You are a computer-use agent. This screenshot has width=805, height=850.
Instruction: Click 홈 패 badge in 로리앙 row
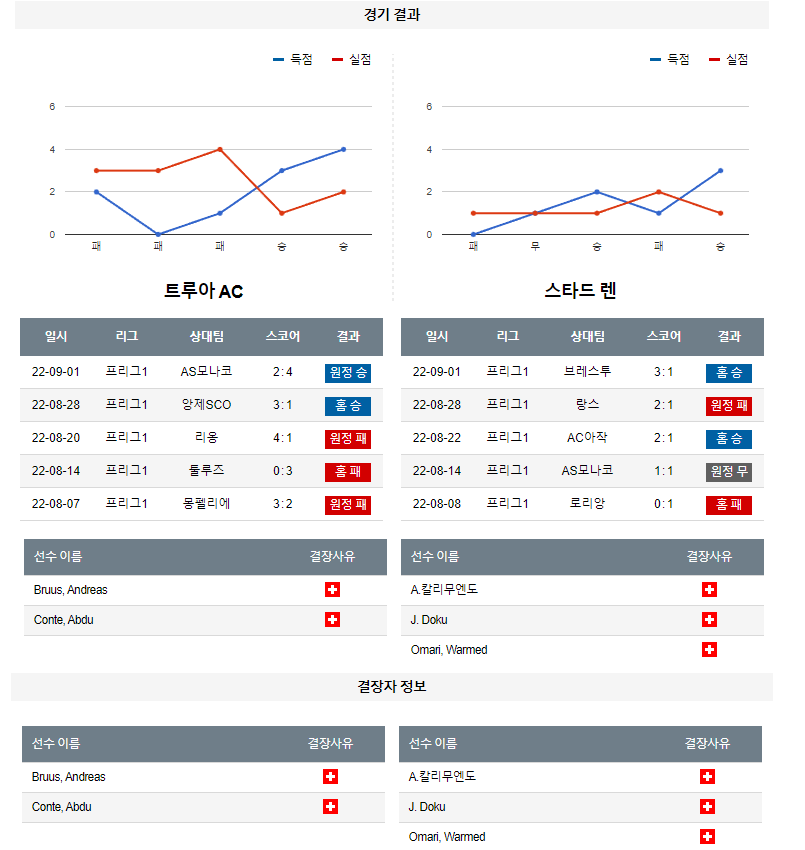(729, 505)
